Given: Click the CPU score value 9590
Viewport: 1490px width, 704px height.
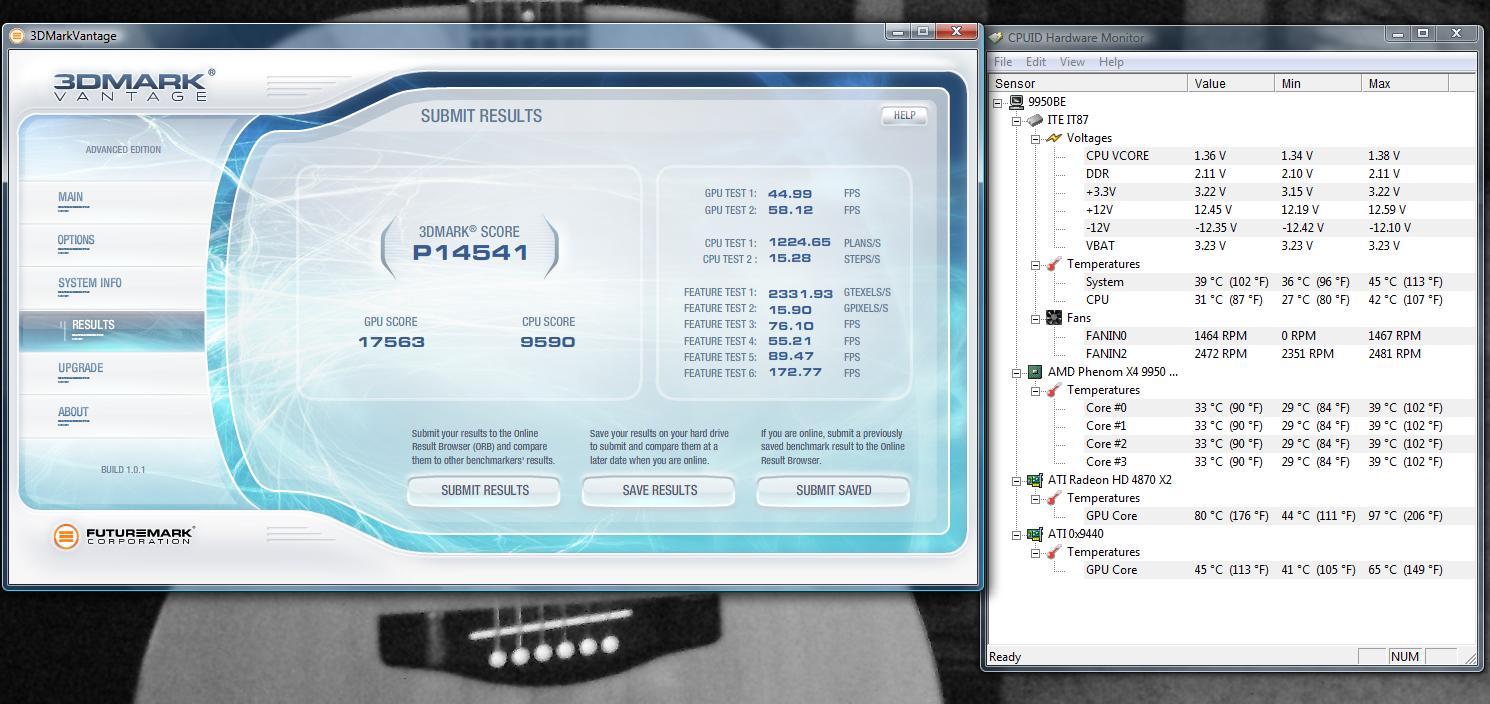Looking at the screenshot, I should point(548,342).
